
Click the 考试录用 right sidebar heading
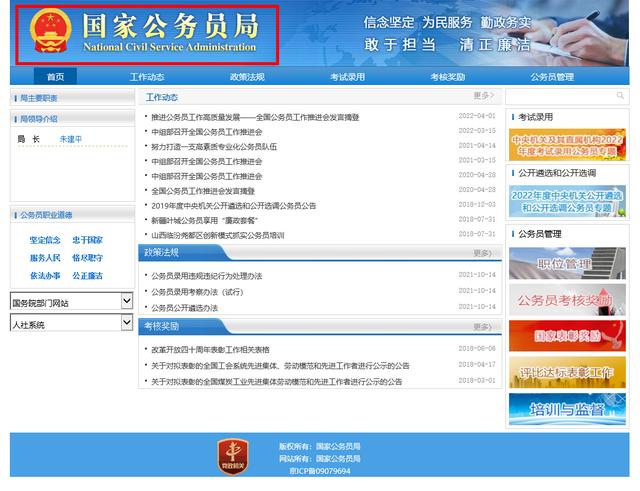536,117
